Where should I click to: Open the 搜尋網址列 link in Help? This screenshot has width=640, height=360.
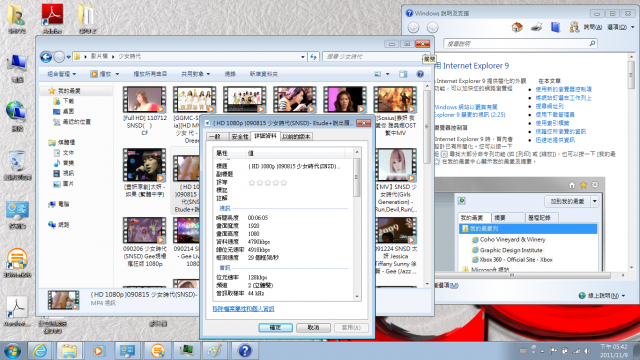click(549, 106)
